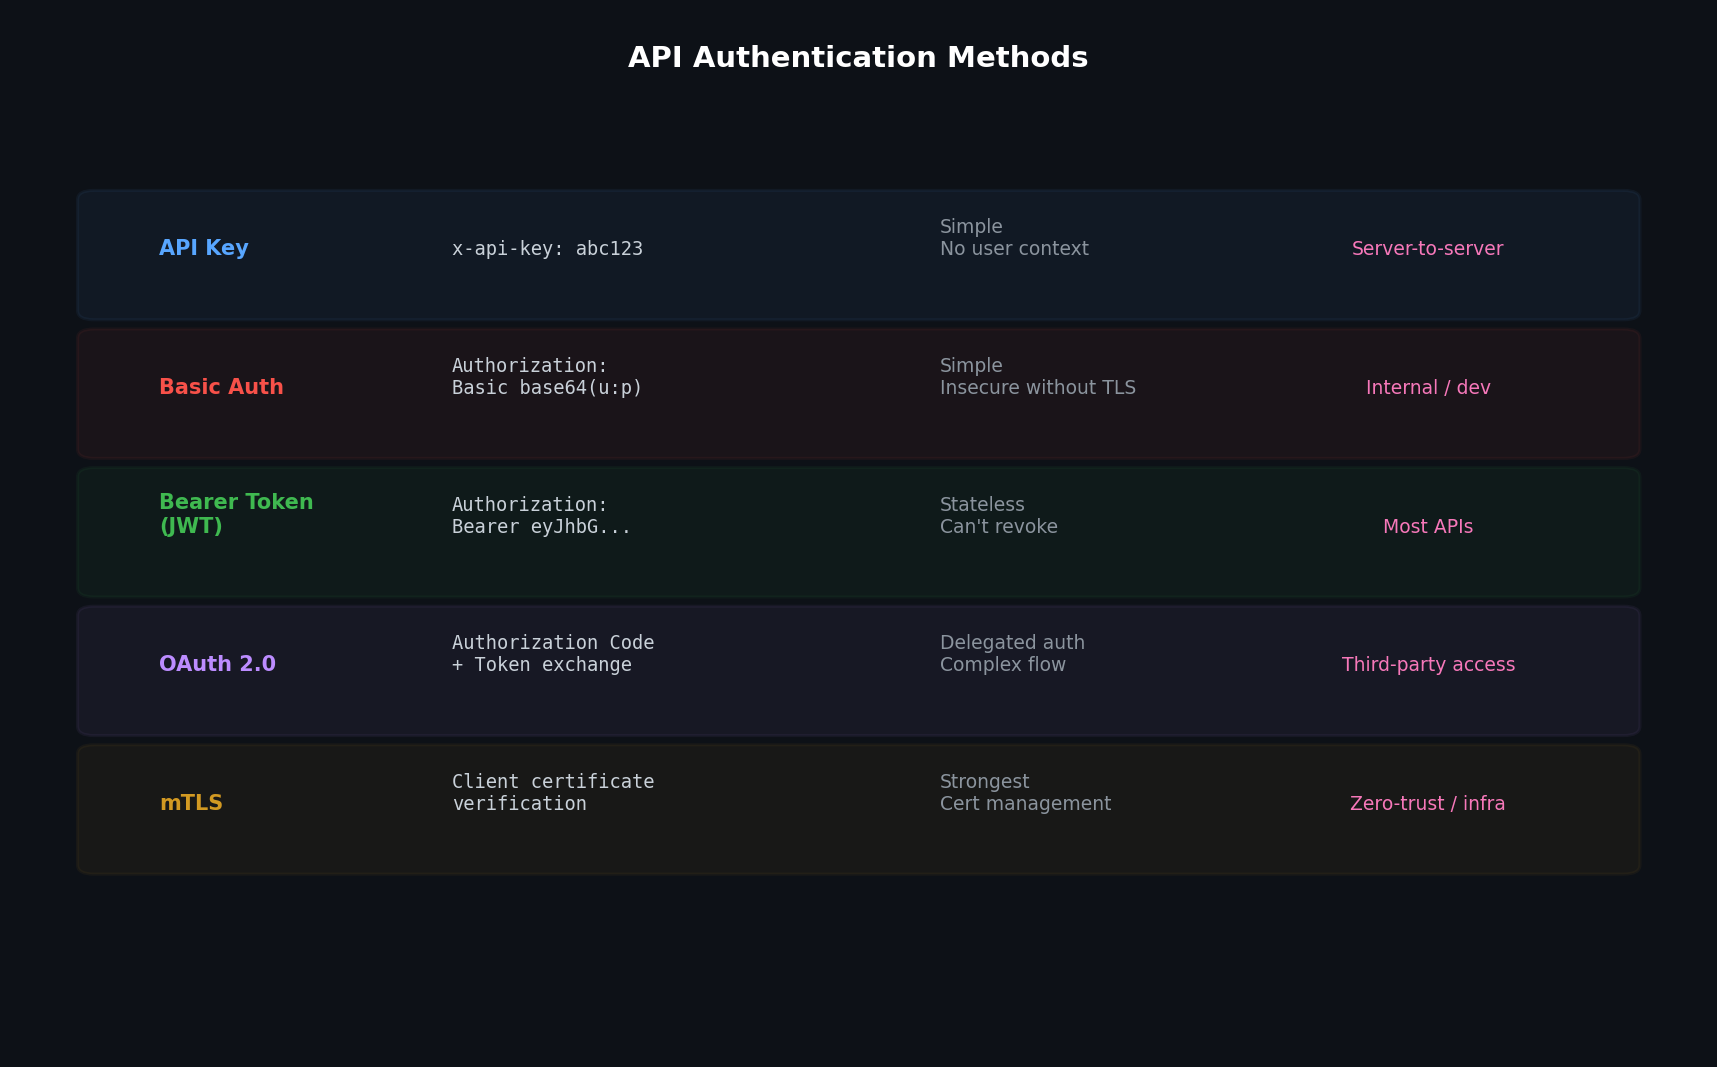Click the 'Stateless' label

tap(982, 505)
